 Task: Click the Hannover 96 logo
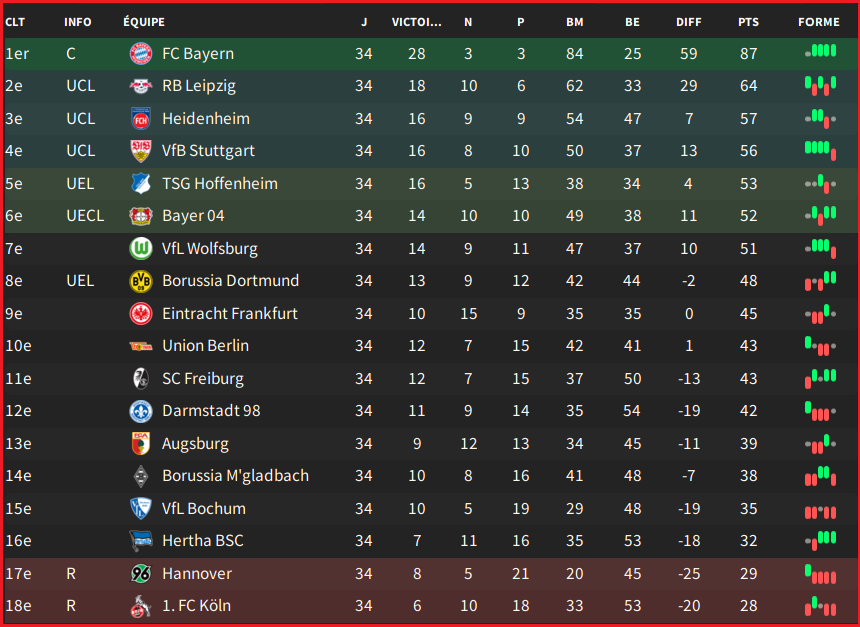click(140, 574)
